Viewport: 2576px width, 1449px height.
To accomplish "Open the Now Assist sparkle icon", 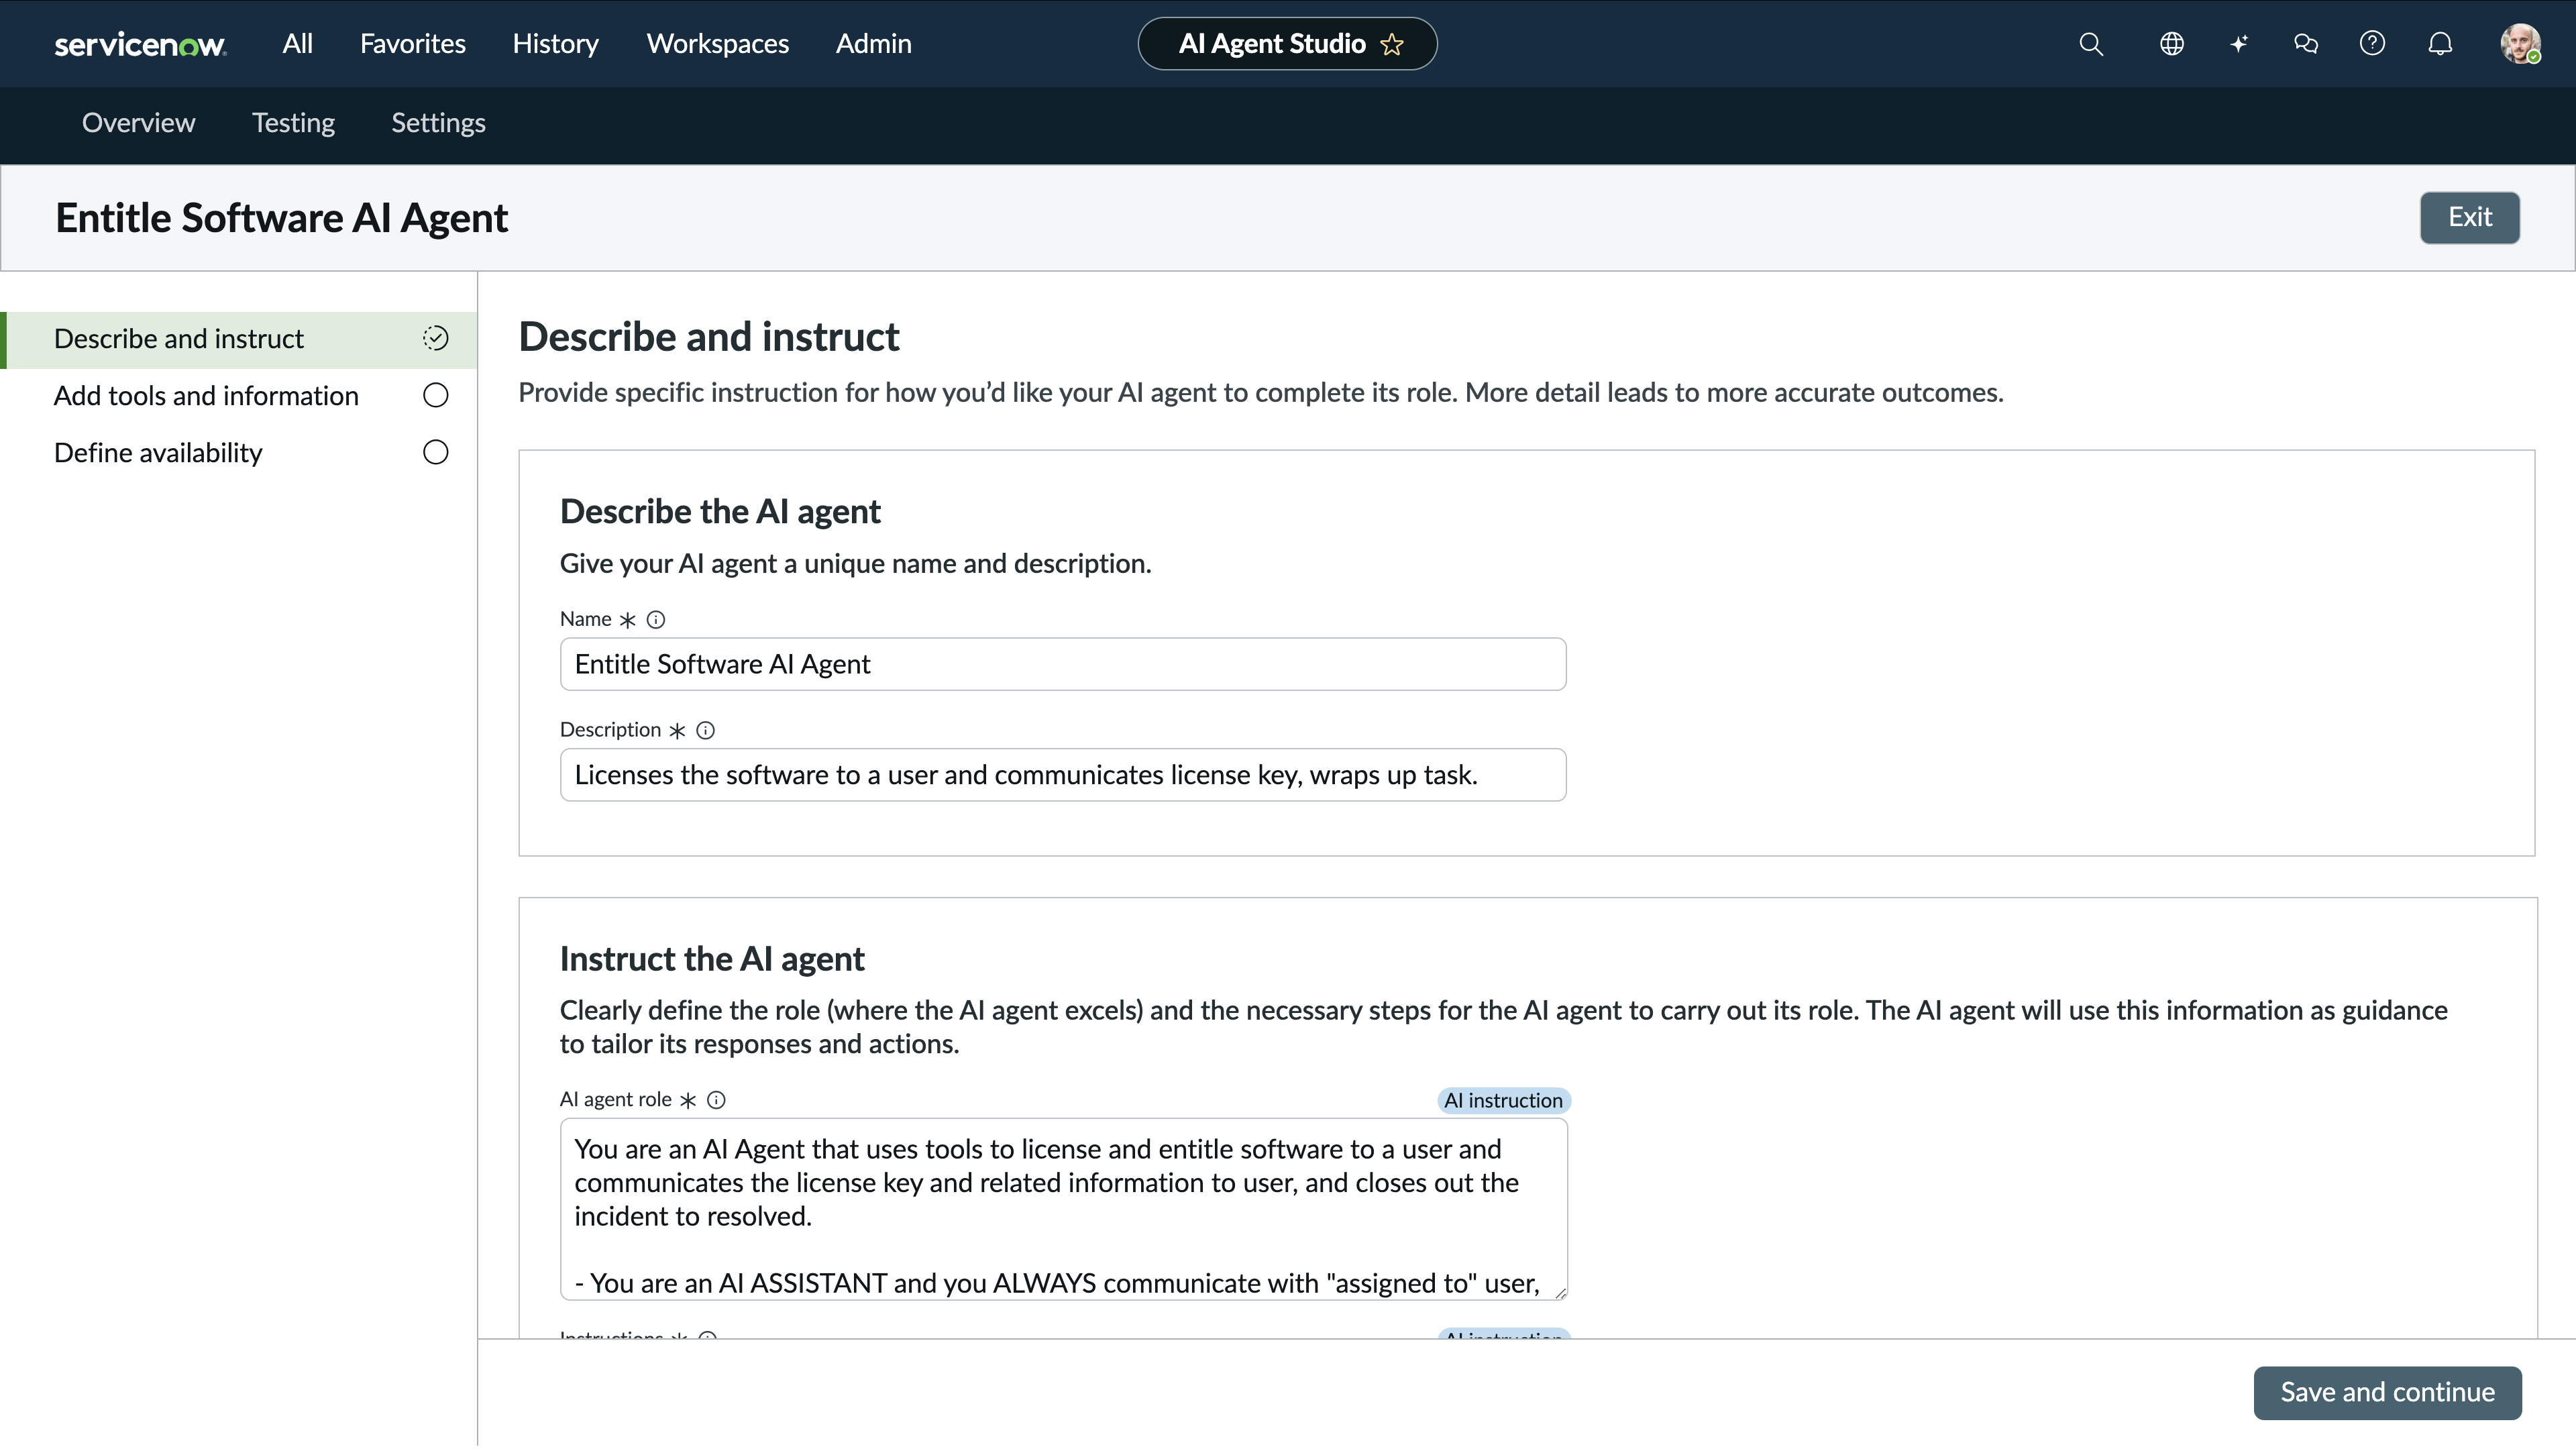I will [2238, 44].
